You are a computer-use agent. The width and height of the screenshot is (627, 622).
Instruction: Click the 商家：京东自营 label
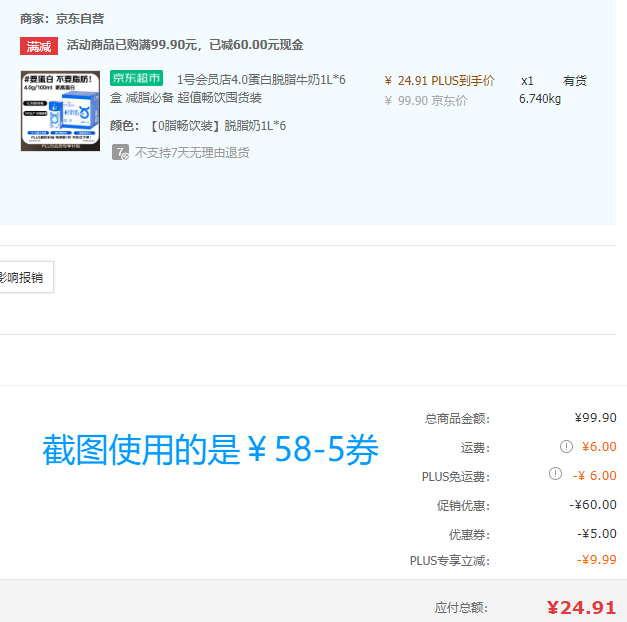coord(62,19)
